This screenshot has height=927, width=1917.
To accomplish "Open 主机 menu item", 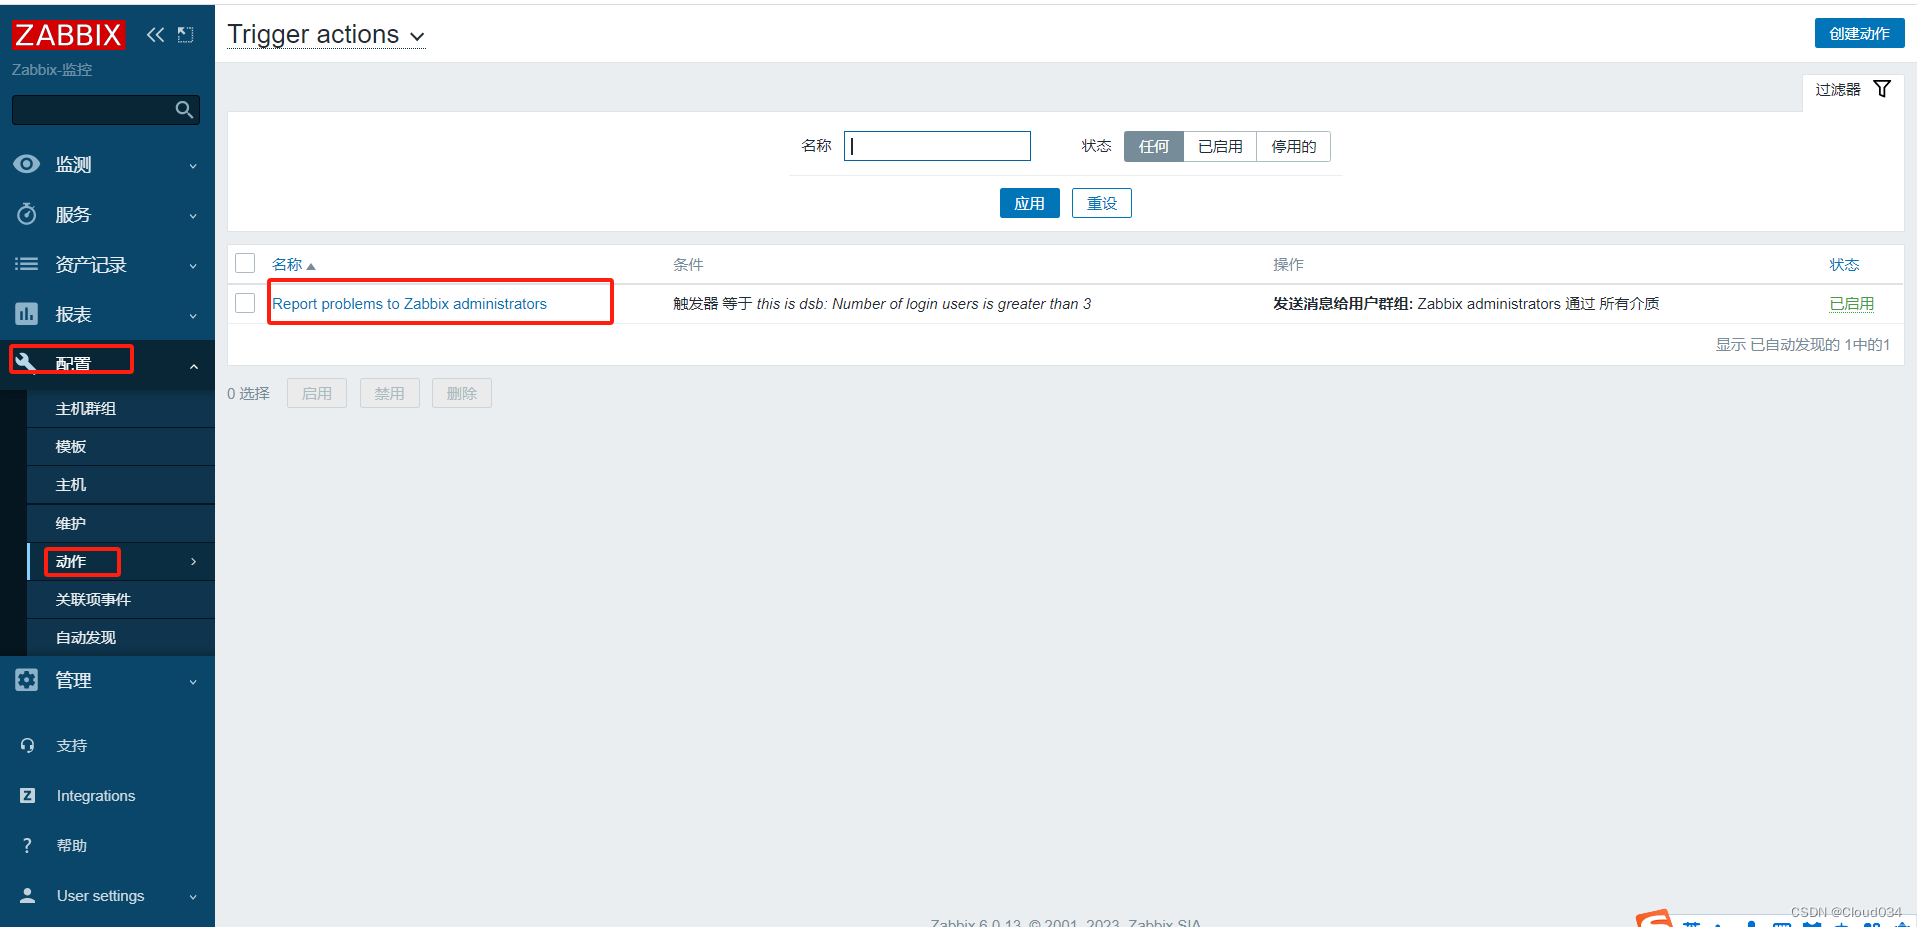I will point(121,484).
